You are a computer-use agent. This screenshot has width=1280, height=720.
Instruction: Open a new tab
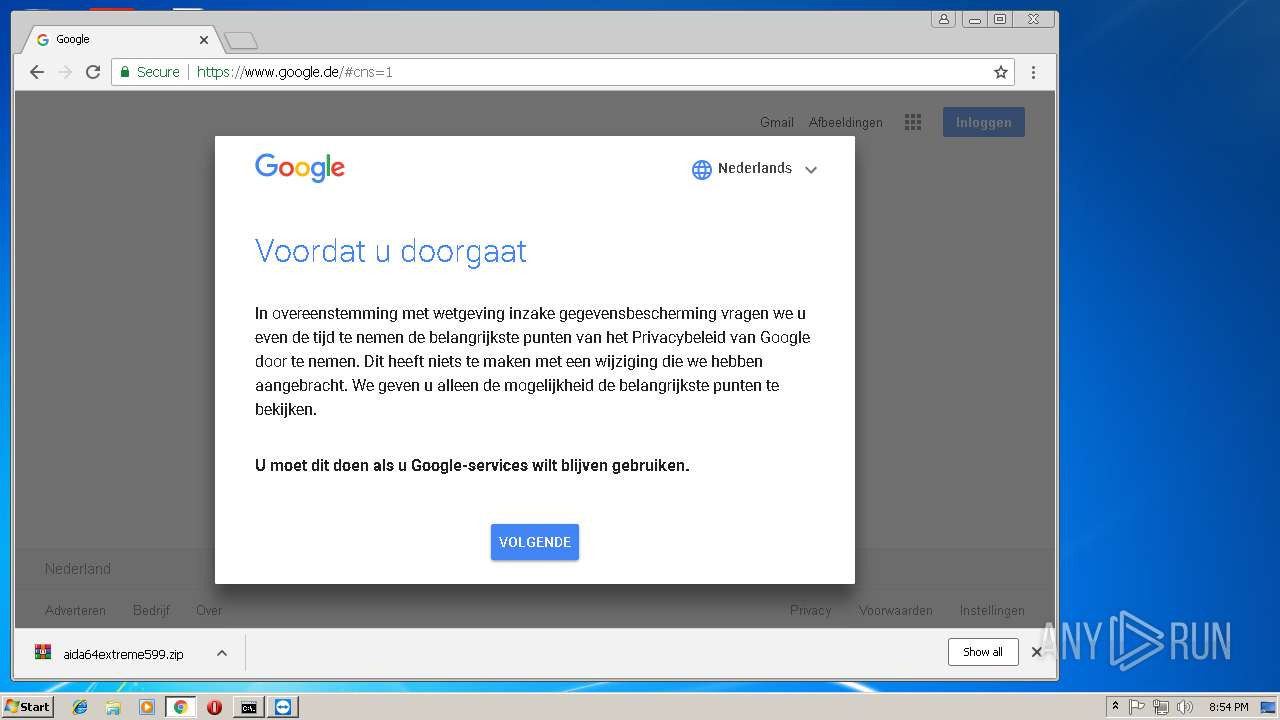(x=241, y=40)
